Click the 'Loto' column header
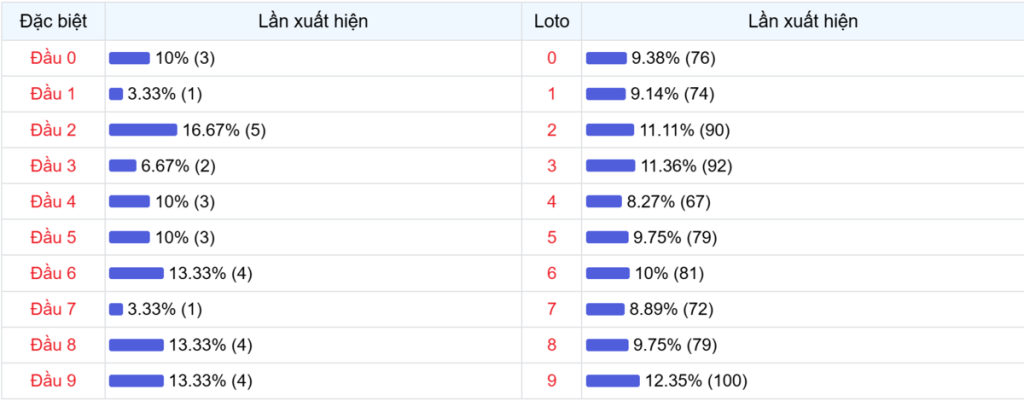The image size is (1024, 401). tap(551, 21)
